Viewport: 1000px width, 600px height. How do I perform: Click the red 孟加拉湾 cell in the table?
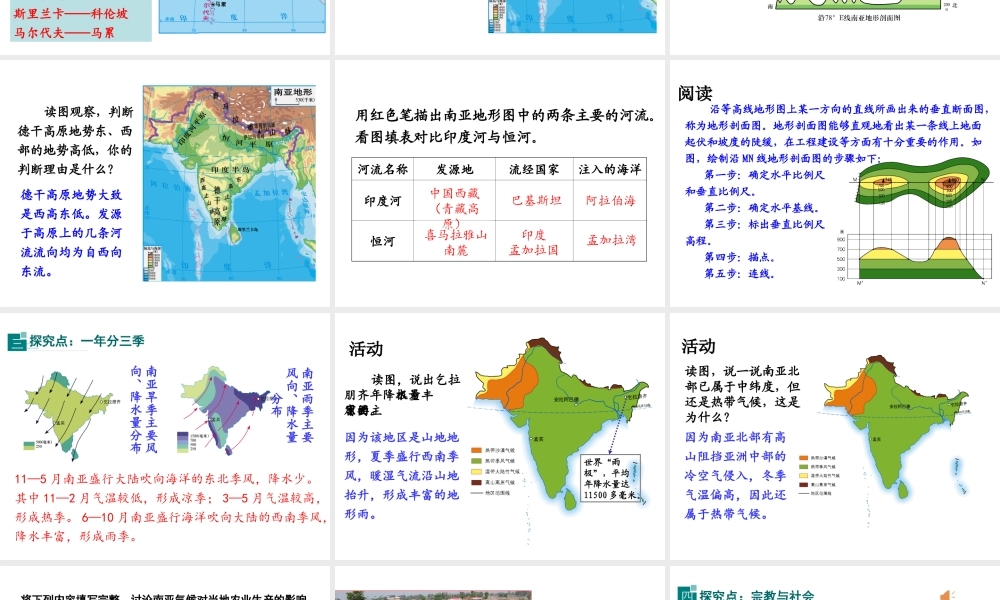611,240
